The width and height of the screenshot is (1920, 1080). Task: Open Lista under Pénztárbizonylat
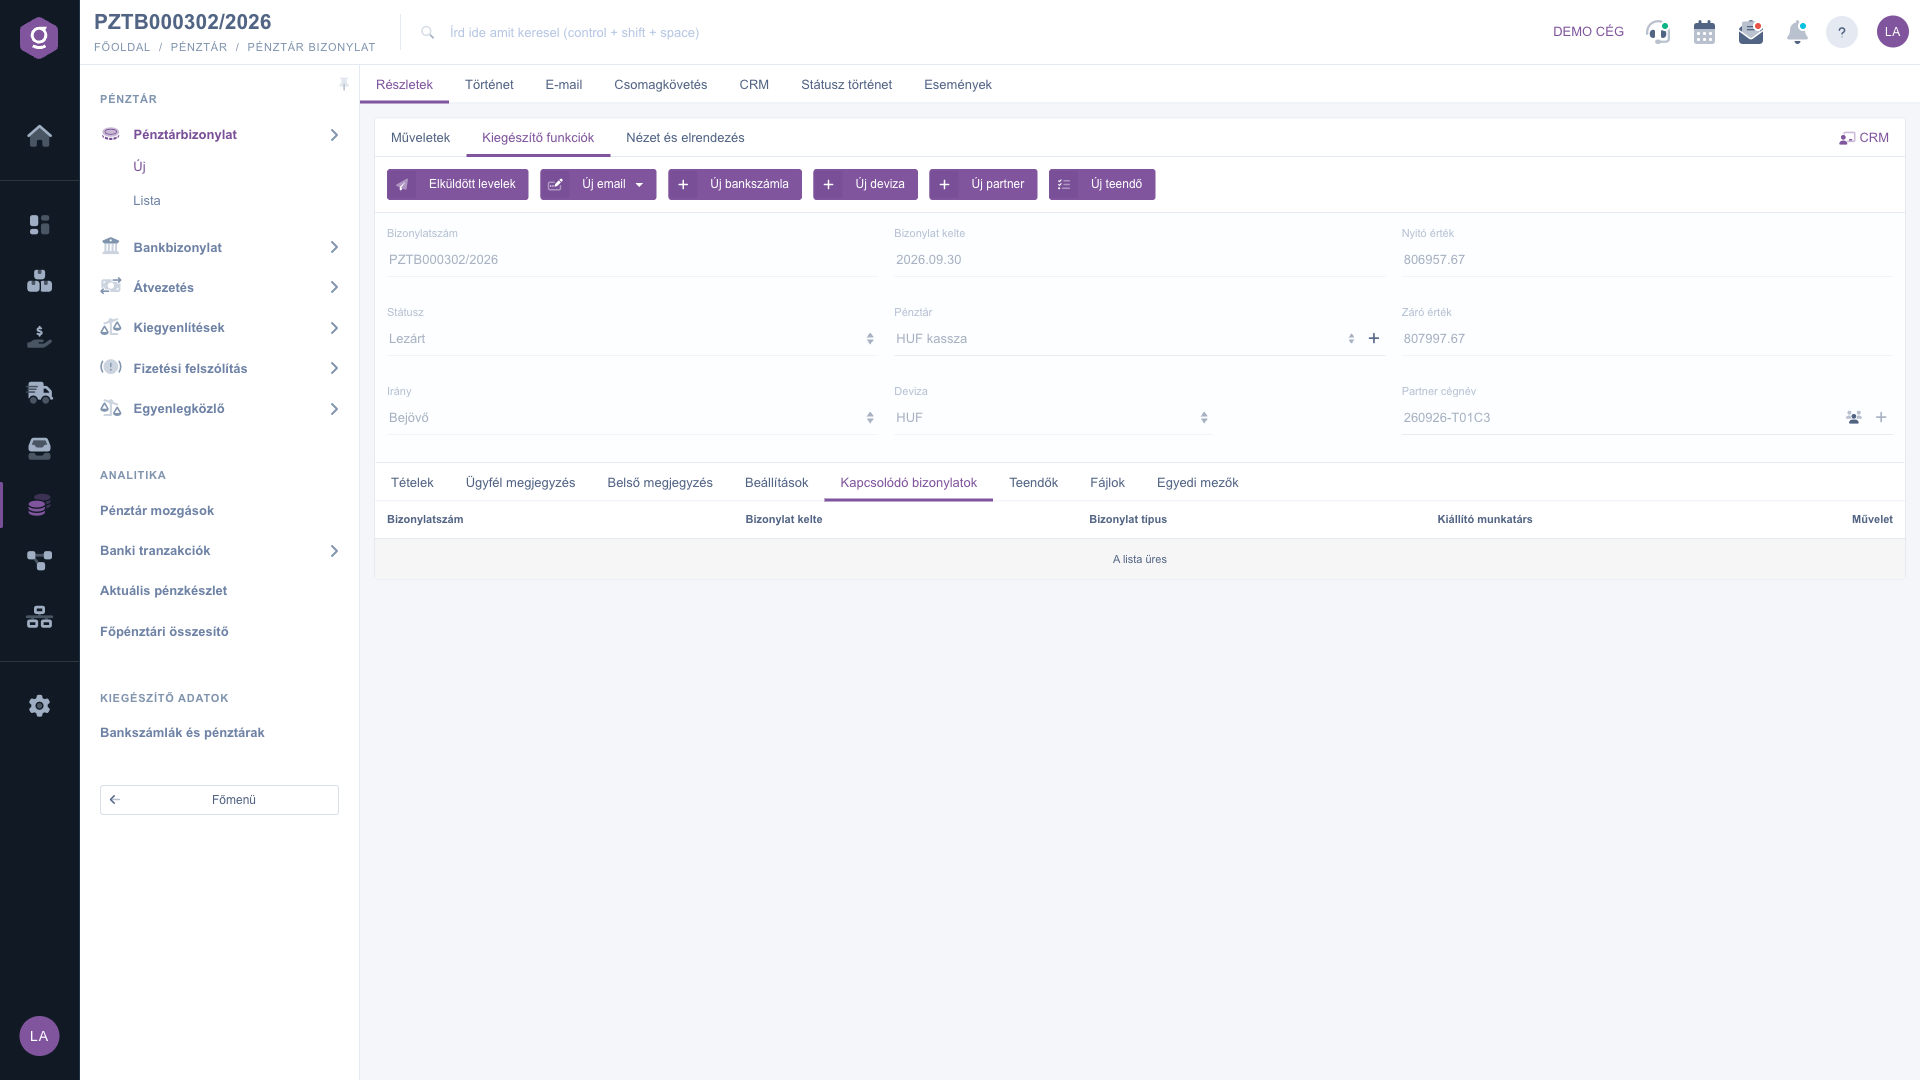(147, 201)
